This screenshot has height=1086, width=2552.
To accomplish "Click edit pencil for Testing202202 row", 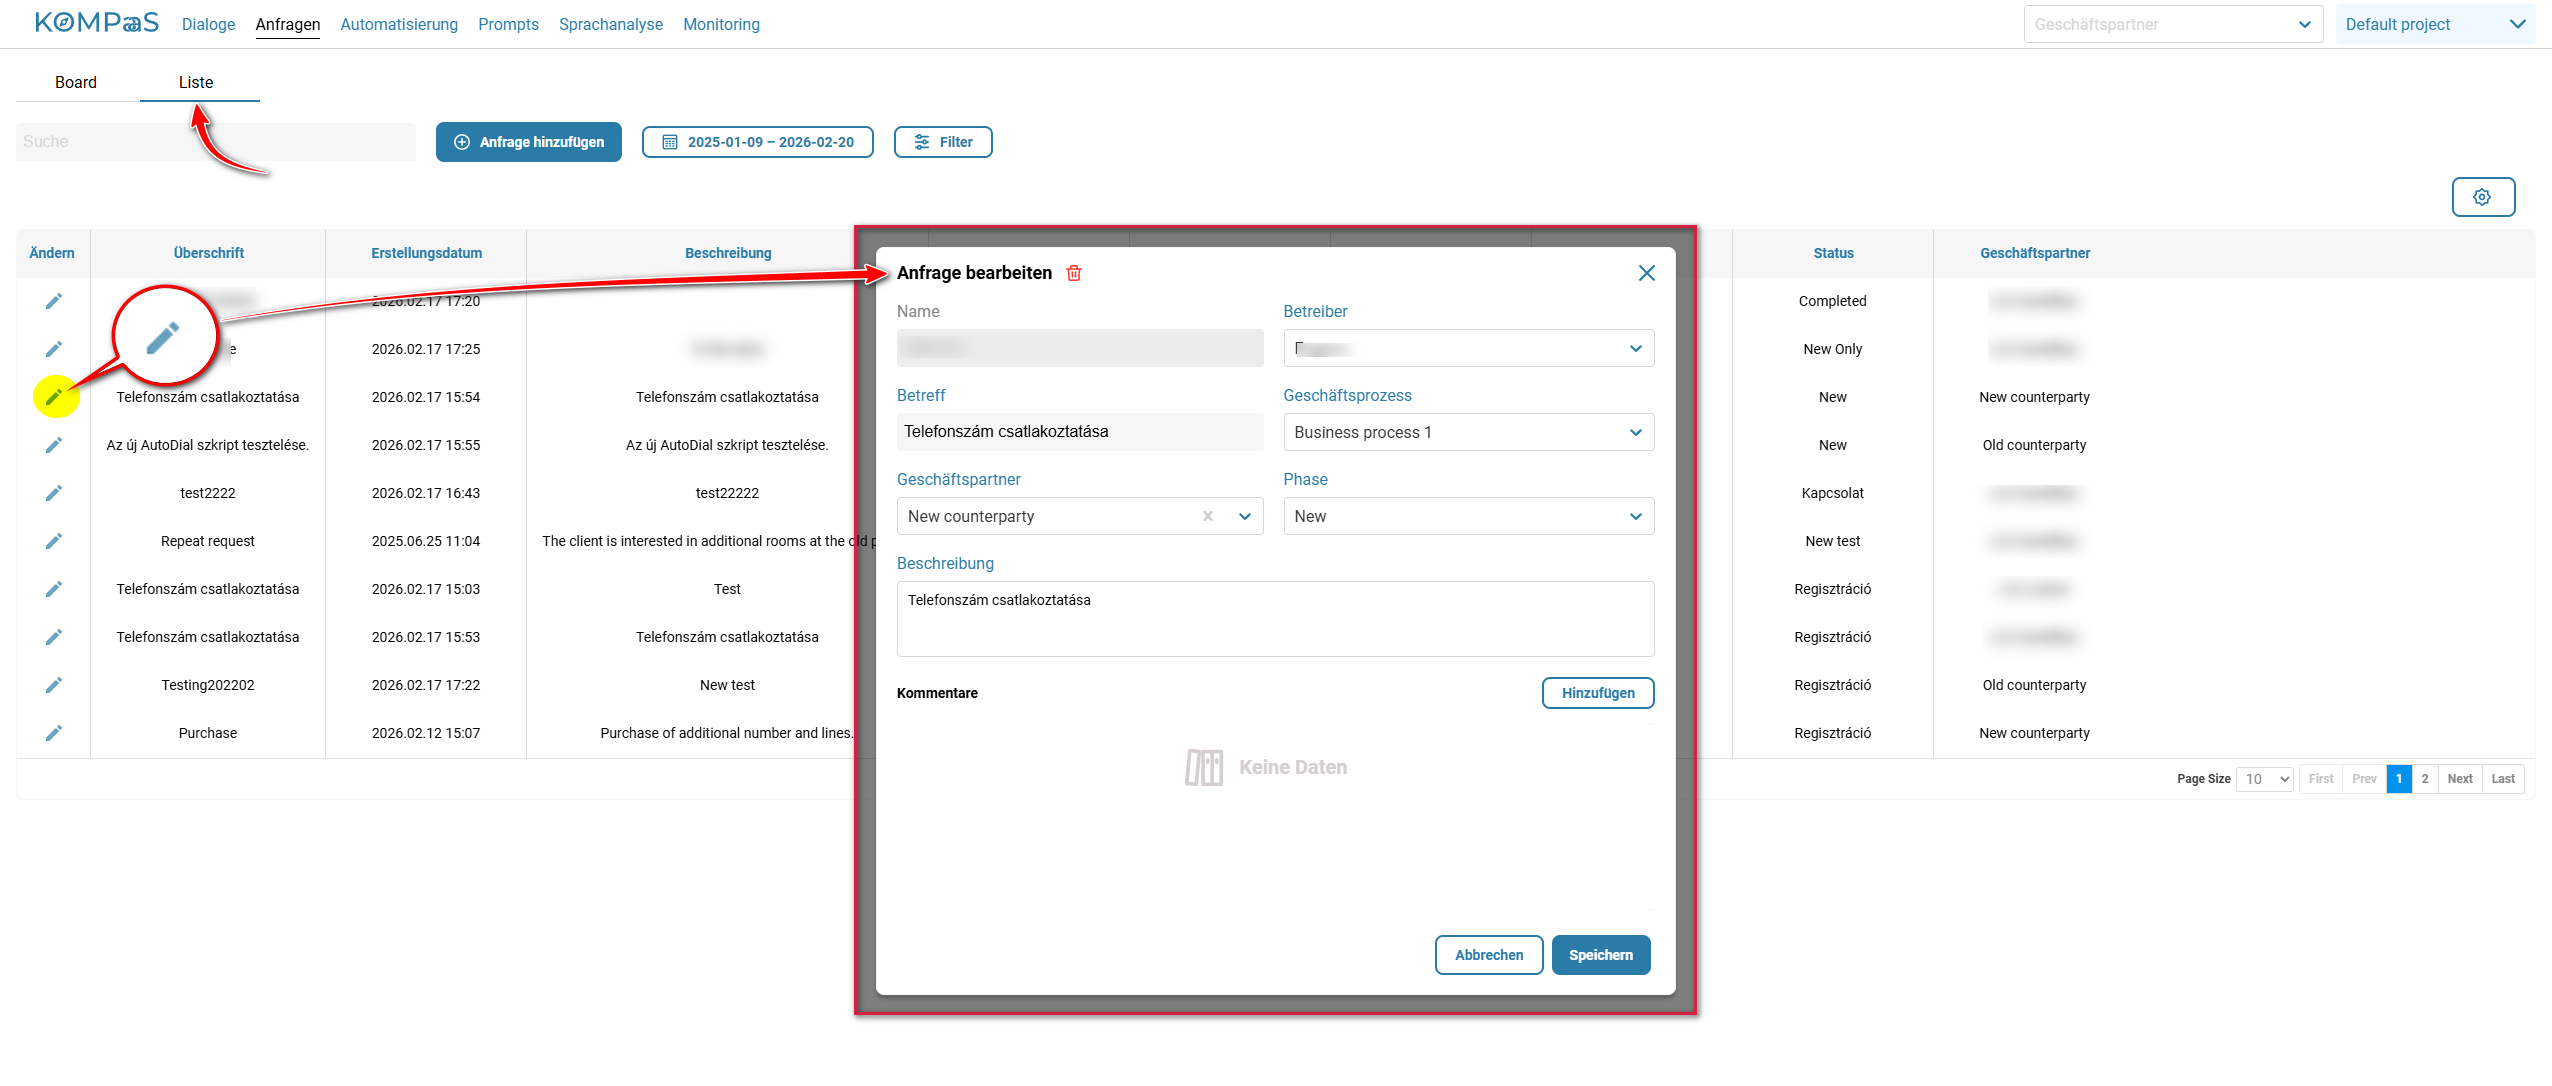I will [x=54, y=685].
